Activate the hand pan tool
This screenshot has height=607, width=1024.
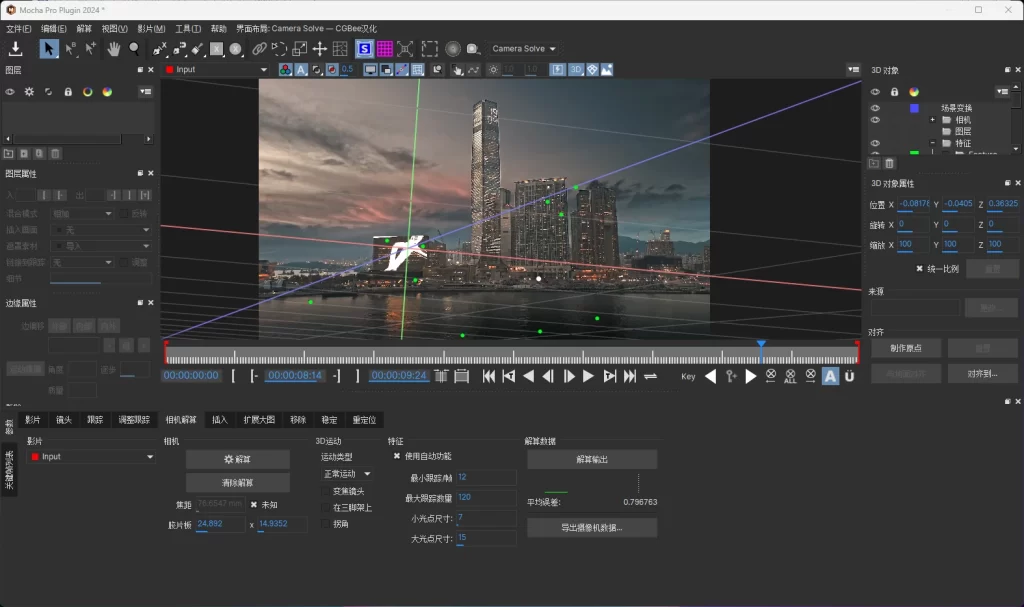[114, 48]
